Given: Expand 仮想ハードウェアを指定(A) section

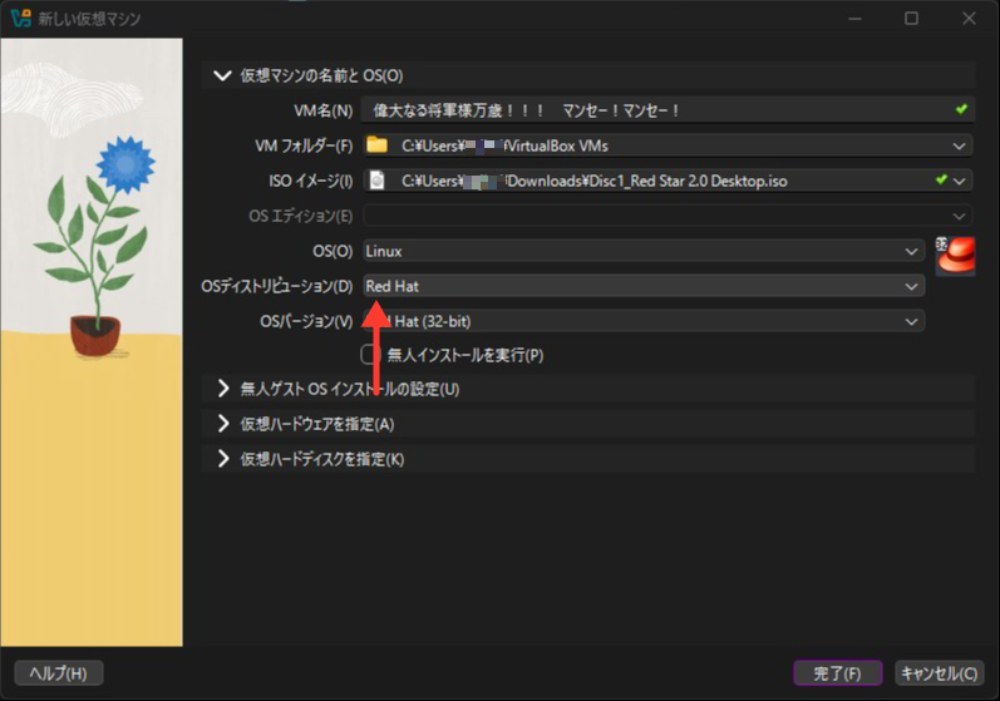Looking at the screenshot, I should tap(223, 424).
